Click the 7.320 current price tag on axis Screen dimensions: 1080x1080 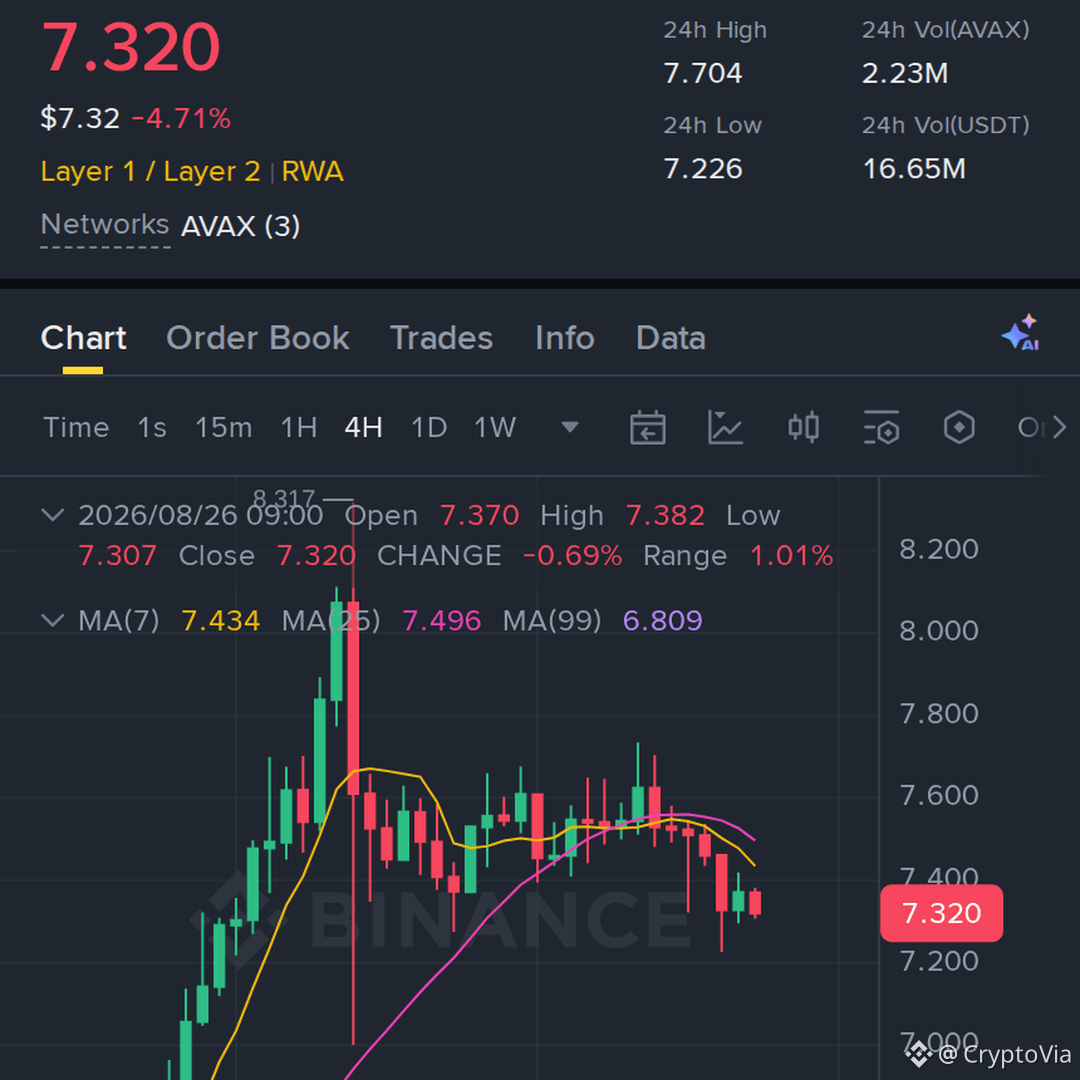[942, 913]
